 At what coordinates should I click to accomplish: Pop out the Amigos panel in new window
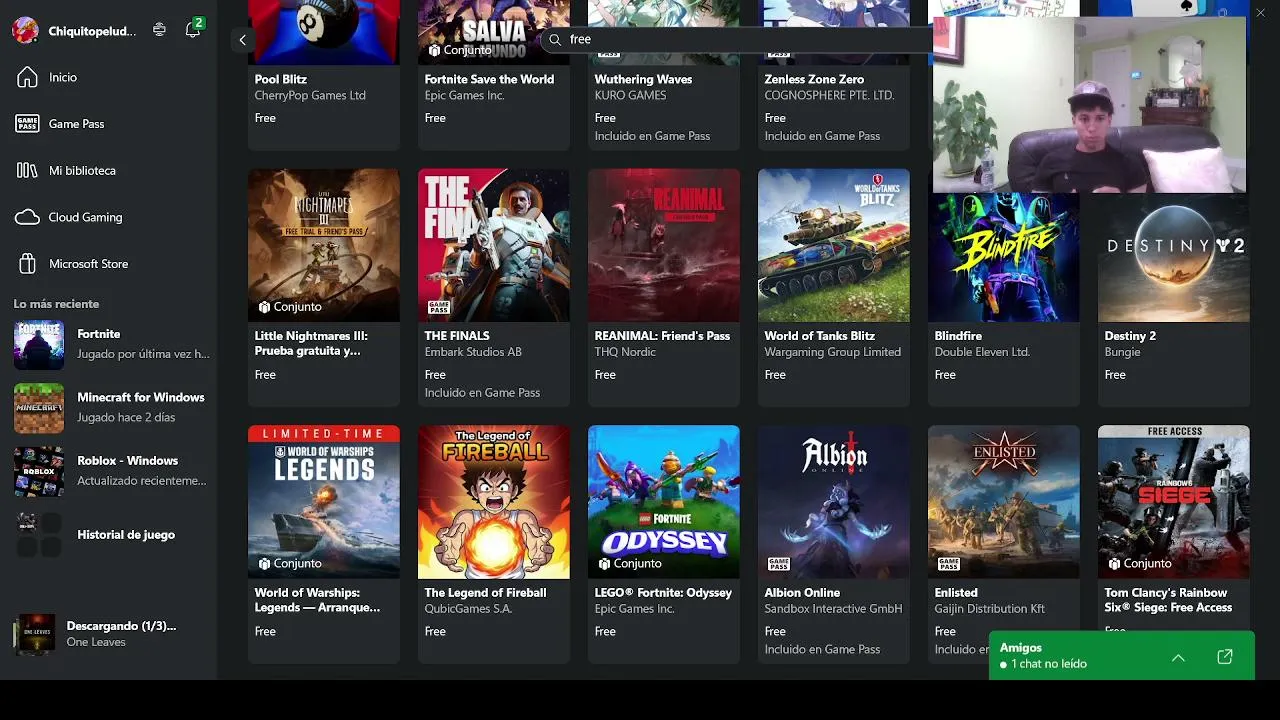coord(1225,657)
